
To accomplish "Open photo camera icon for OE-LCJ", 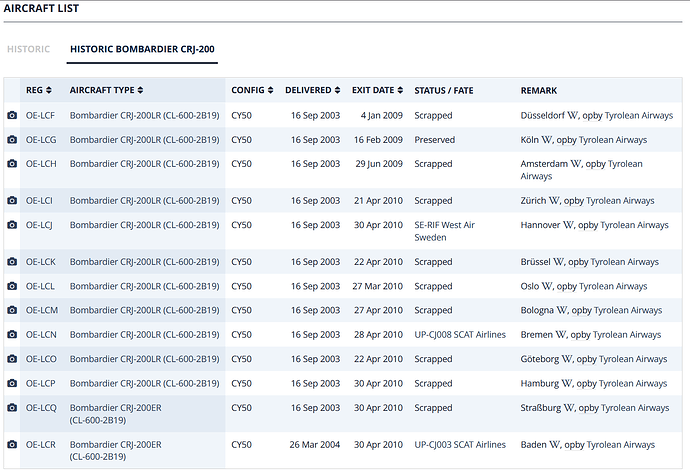I will coord(12,225).
